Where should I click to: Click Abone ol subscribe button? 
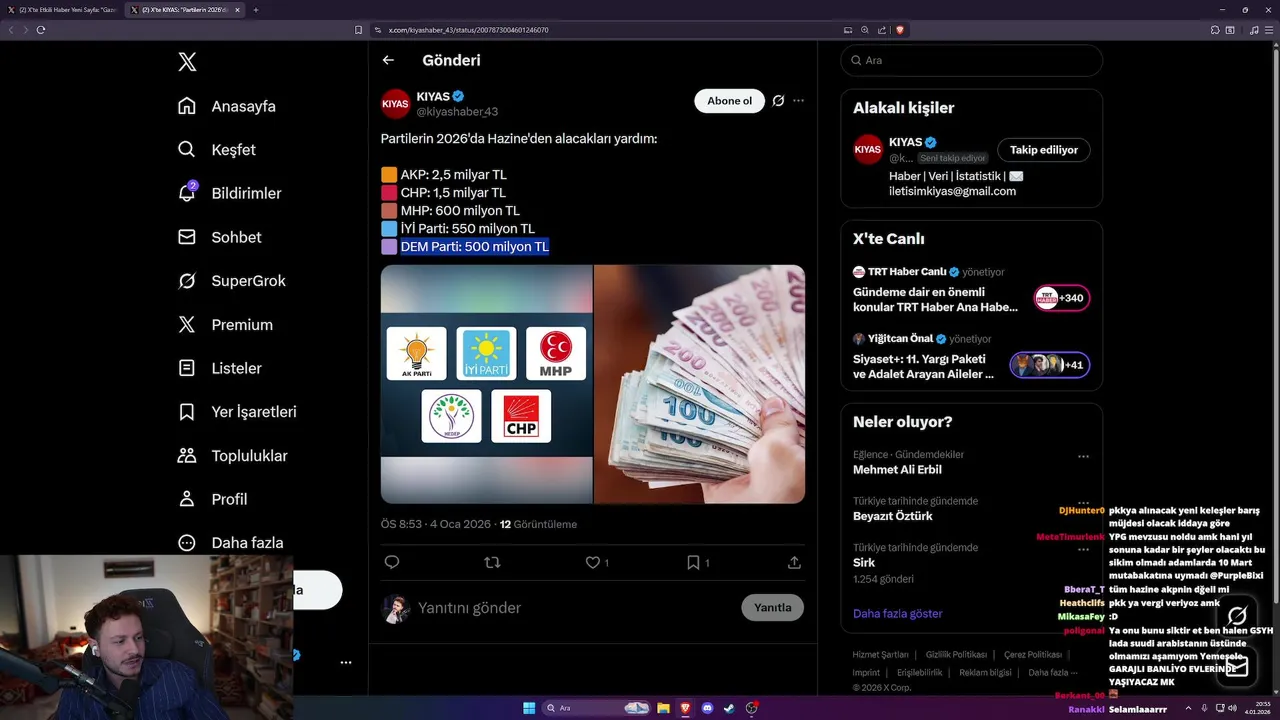tap(729, 101)
